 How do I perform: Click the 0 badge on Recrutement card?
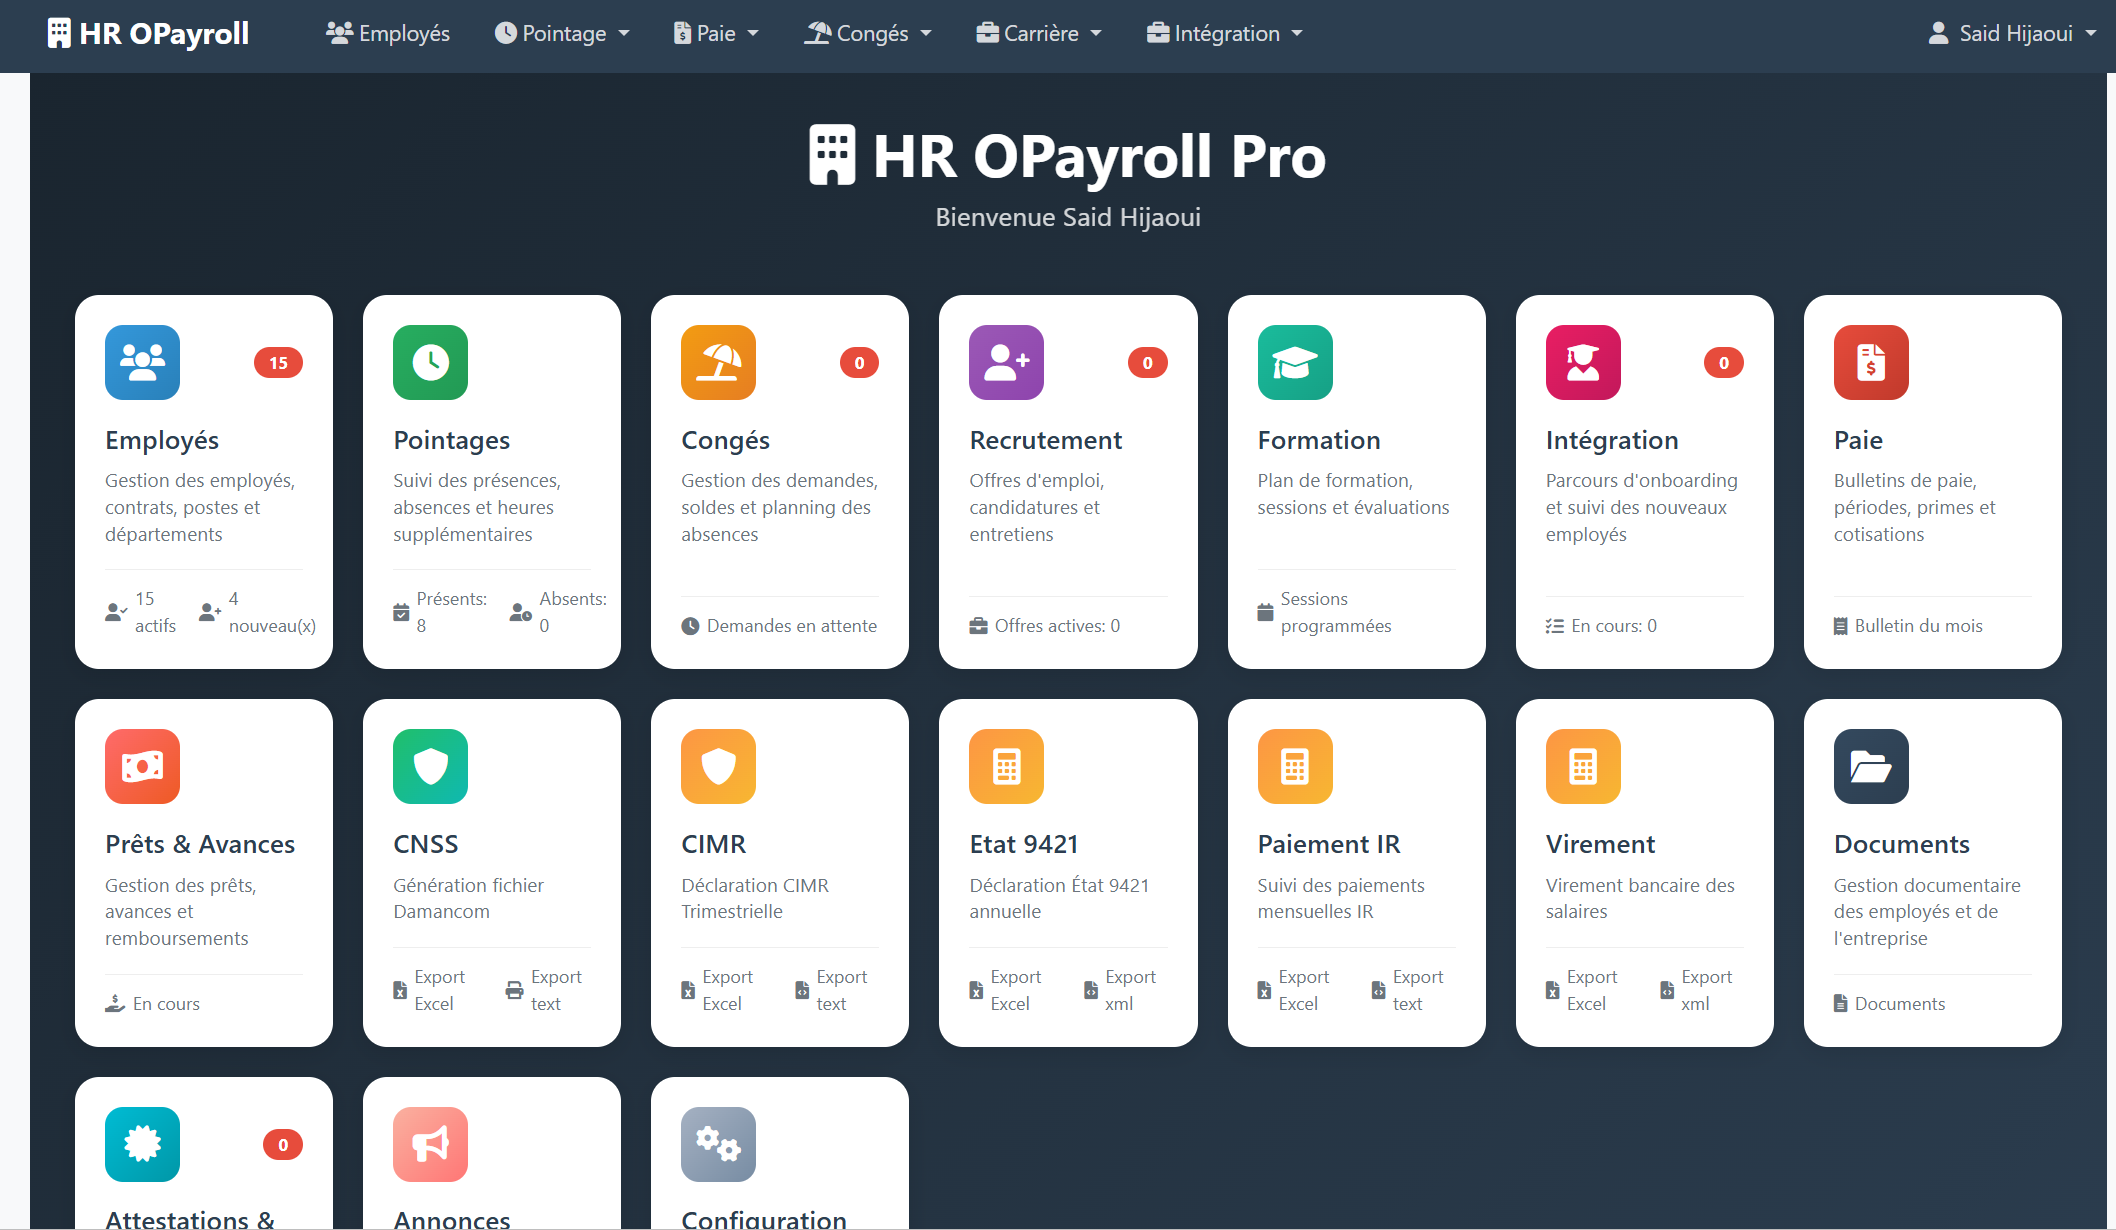point(1147,363)
